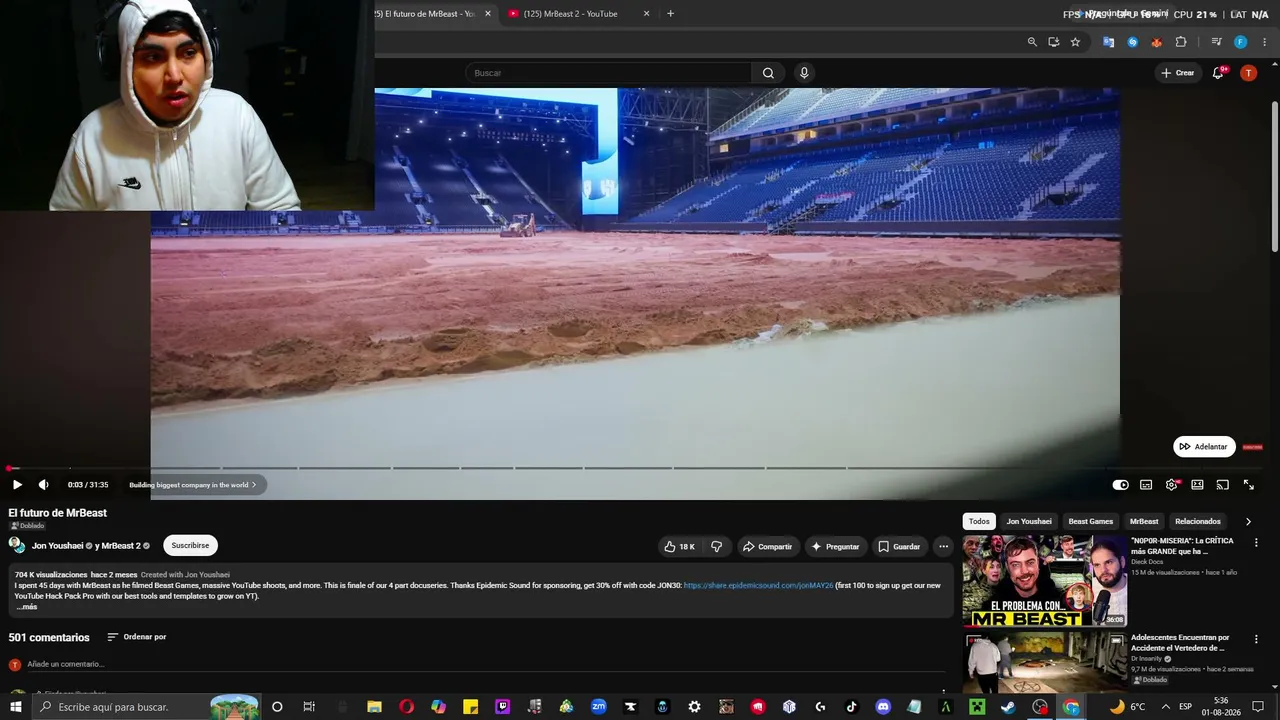Open the Windows Start menu

(x=15, y=707)
